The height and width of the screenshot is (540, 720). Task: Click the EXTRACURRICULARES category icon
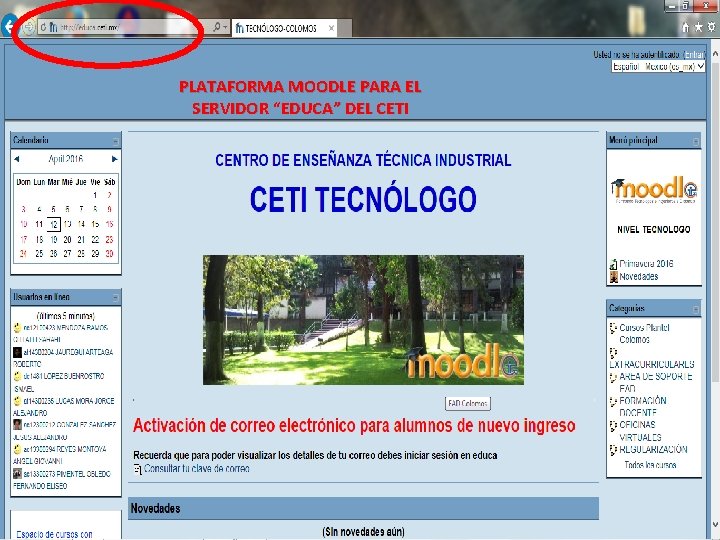pos(613,353)
